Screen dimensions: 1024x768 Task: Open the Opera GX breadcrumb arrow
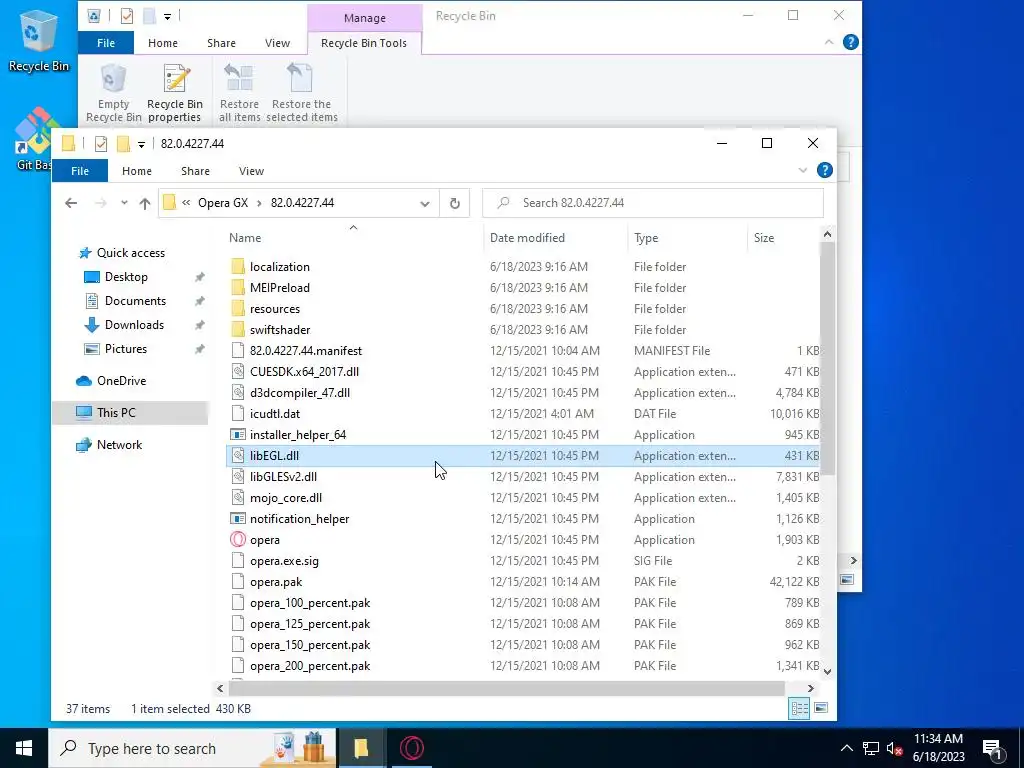[259, 203]
